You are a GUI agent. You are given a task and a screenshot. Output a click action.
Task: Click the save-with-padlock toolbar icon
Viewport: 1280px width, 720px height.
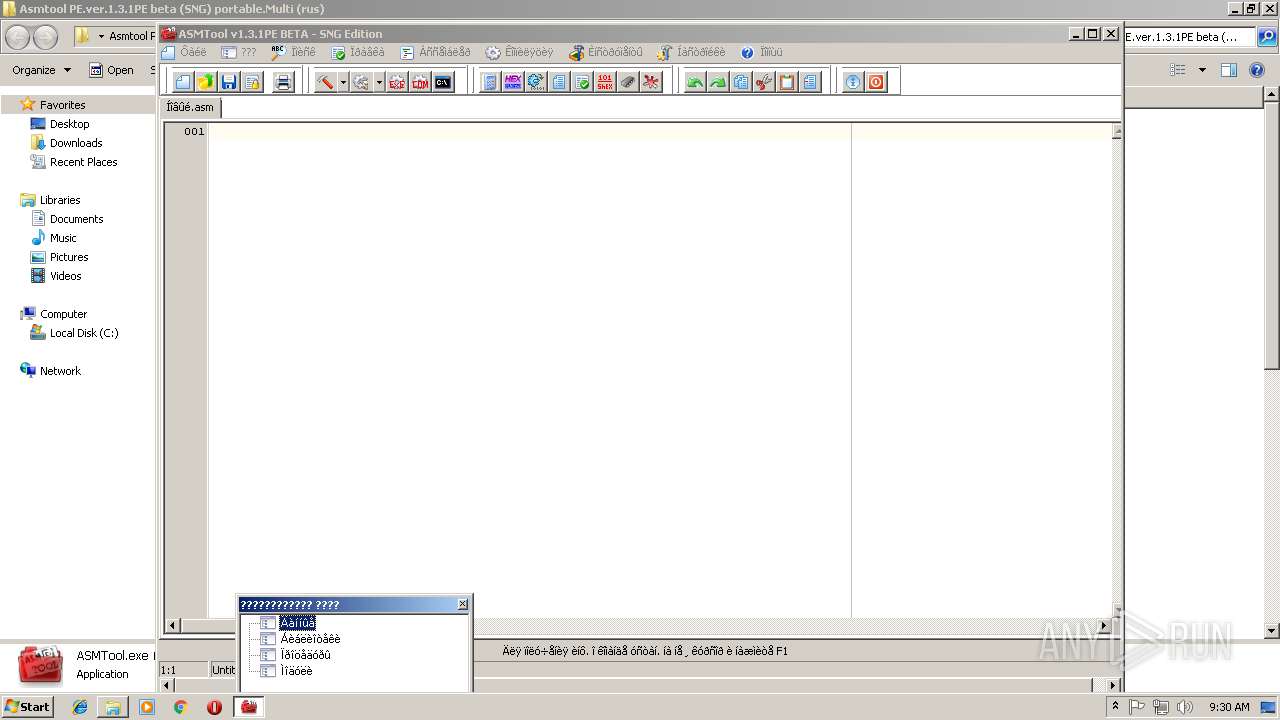click(252, 82)
